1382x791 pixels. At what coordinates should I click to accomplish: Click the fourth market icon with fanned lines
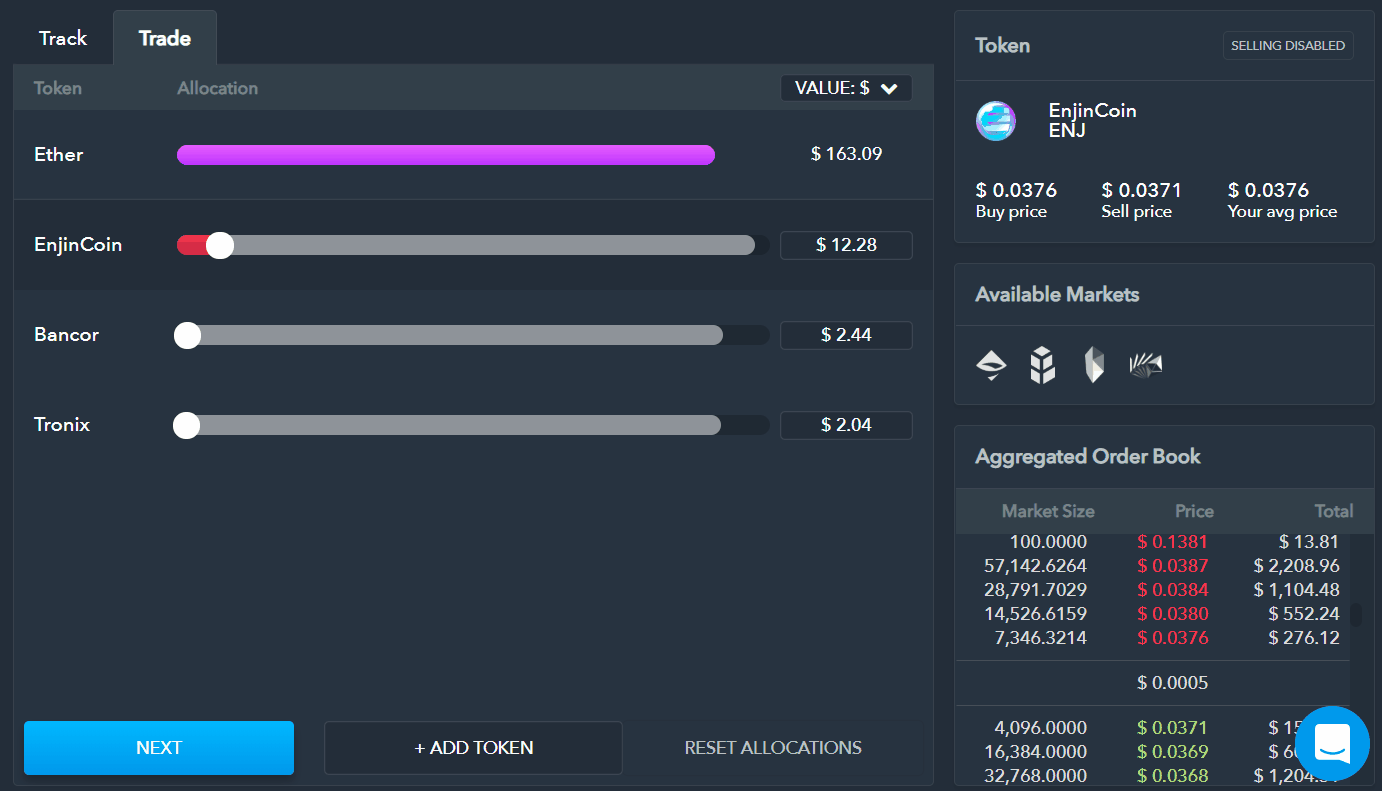[x=1146, y=366]
